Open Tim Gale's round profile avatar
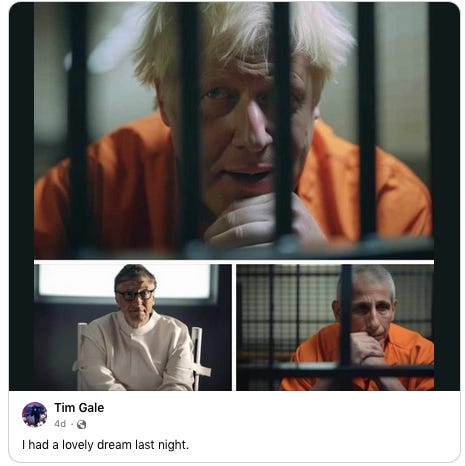The width and height of the screenshot is (465, 466). pyautogui.click(x=34, y=415)
